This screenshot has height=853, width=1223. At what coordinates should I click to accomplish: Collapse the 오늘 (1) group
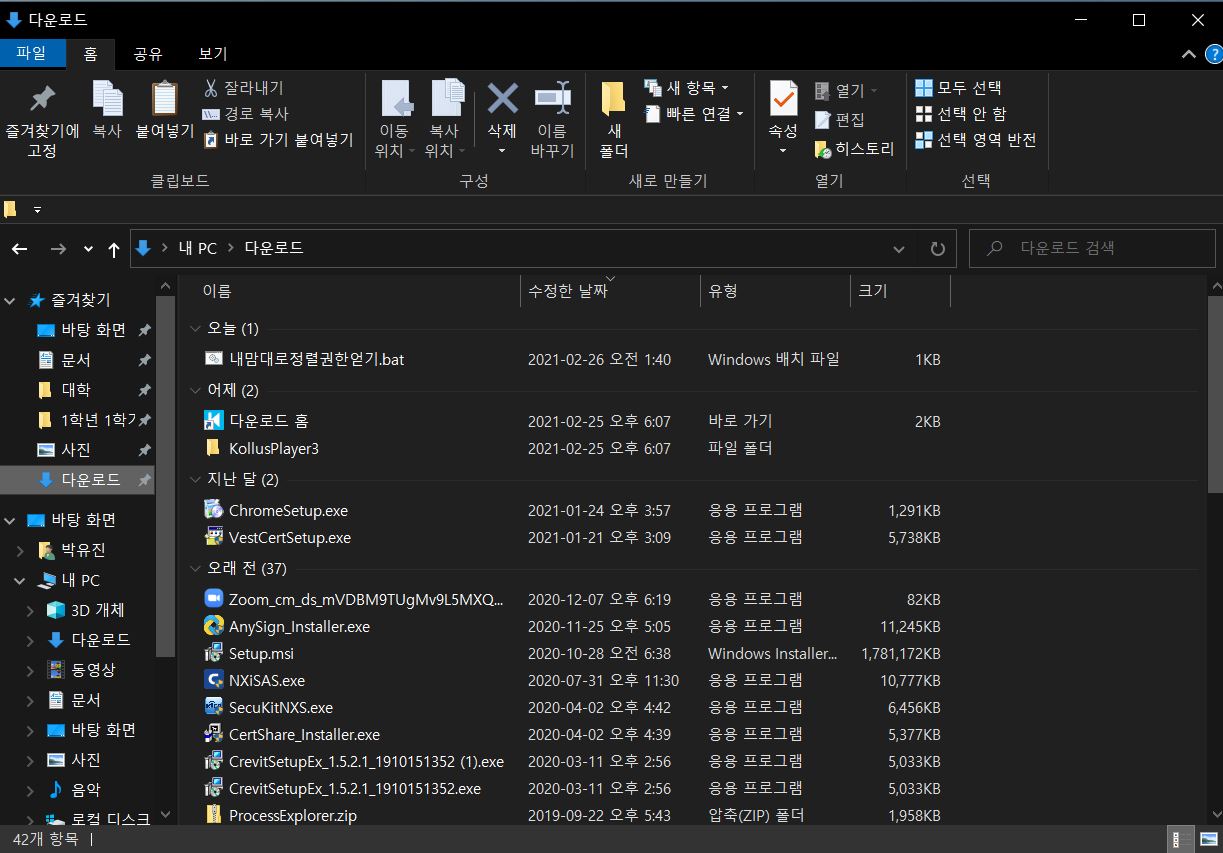[x=195, y=328]
